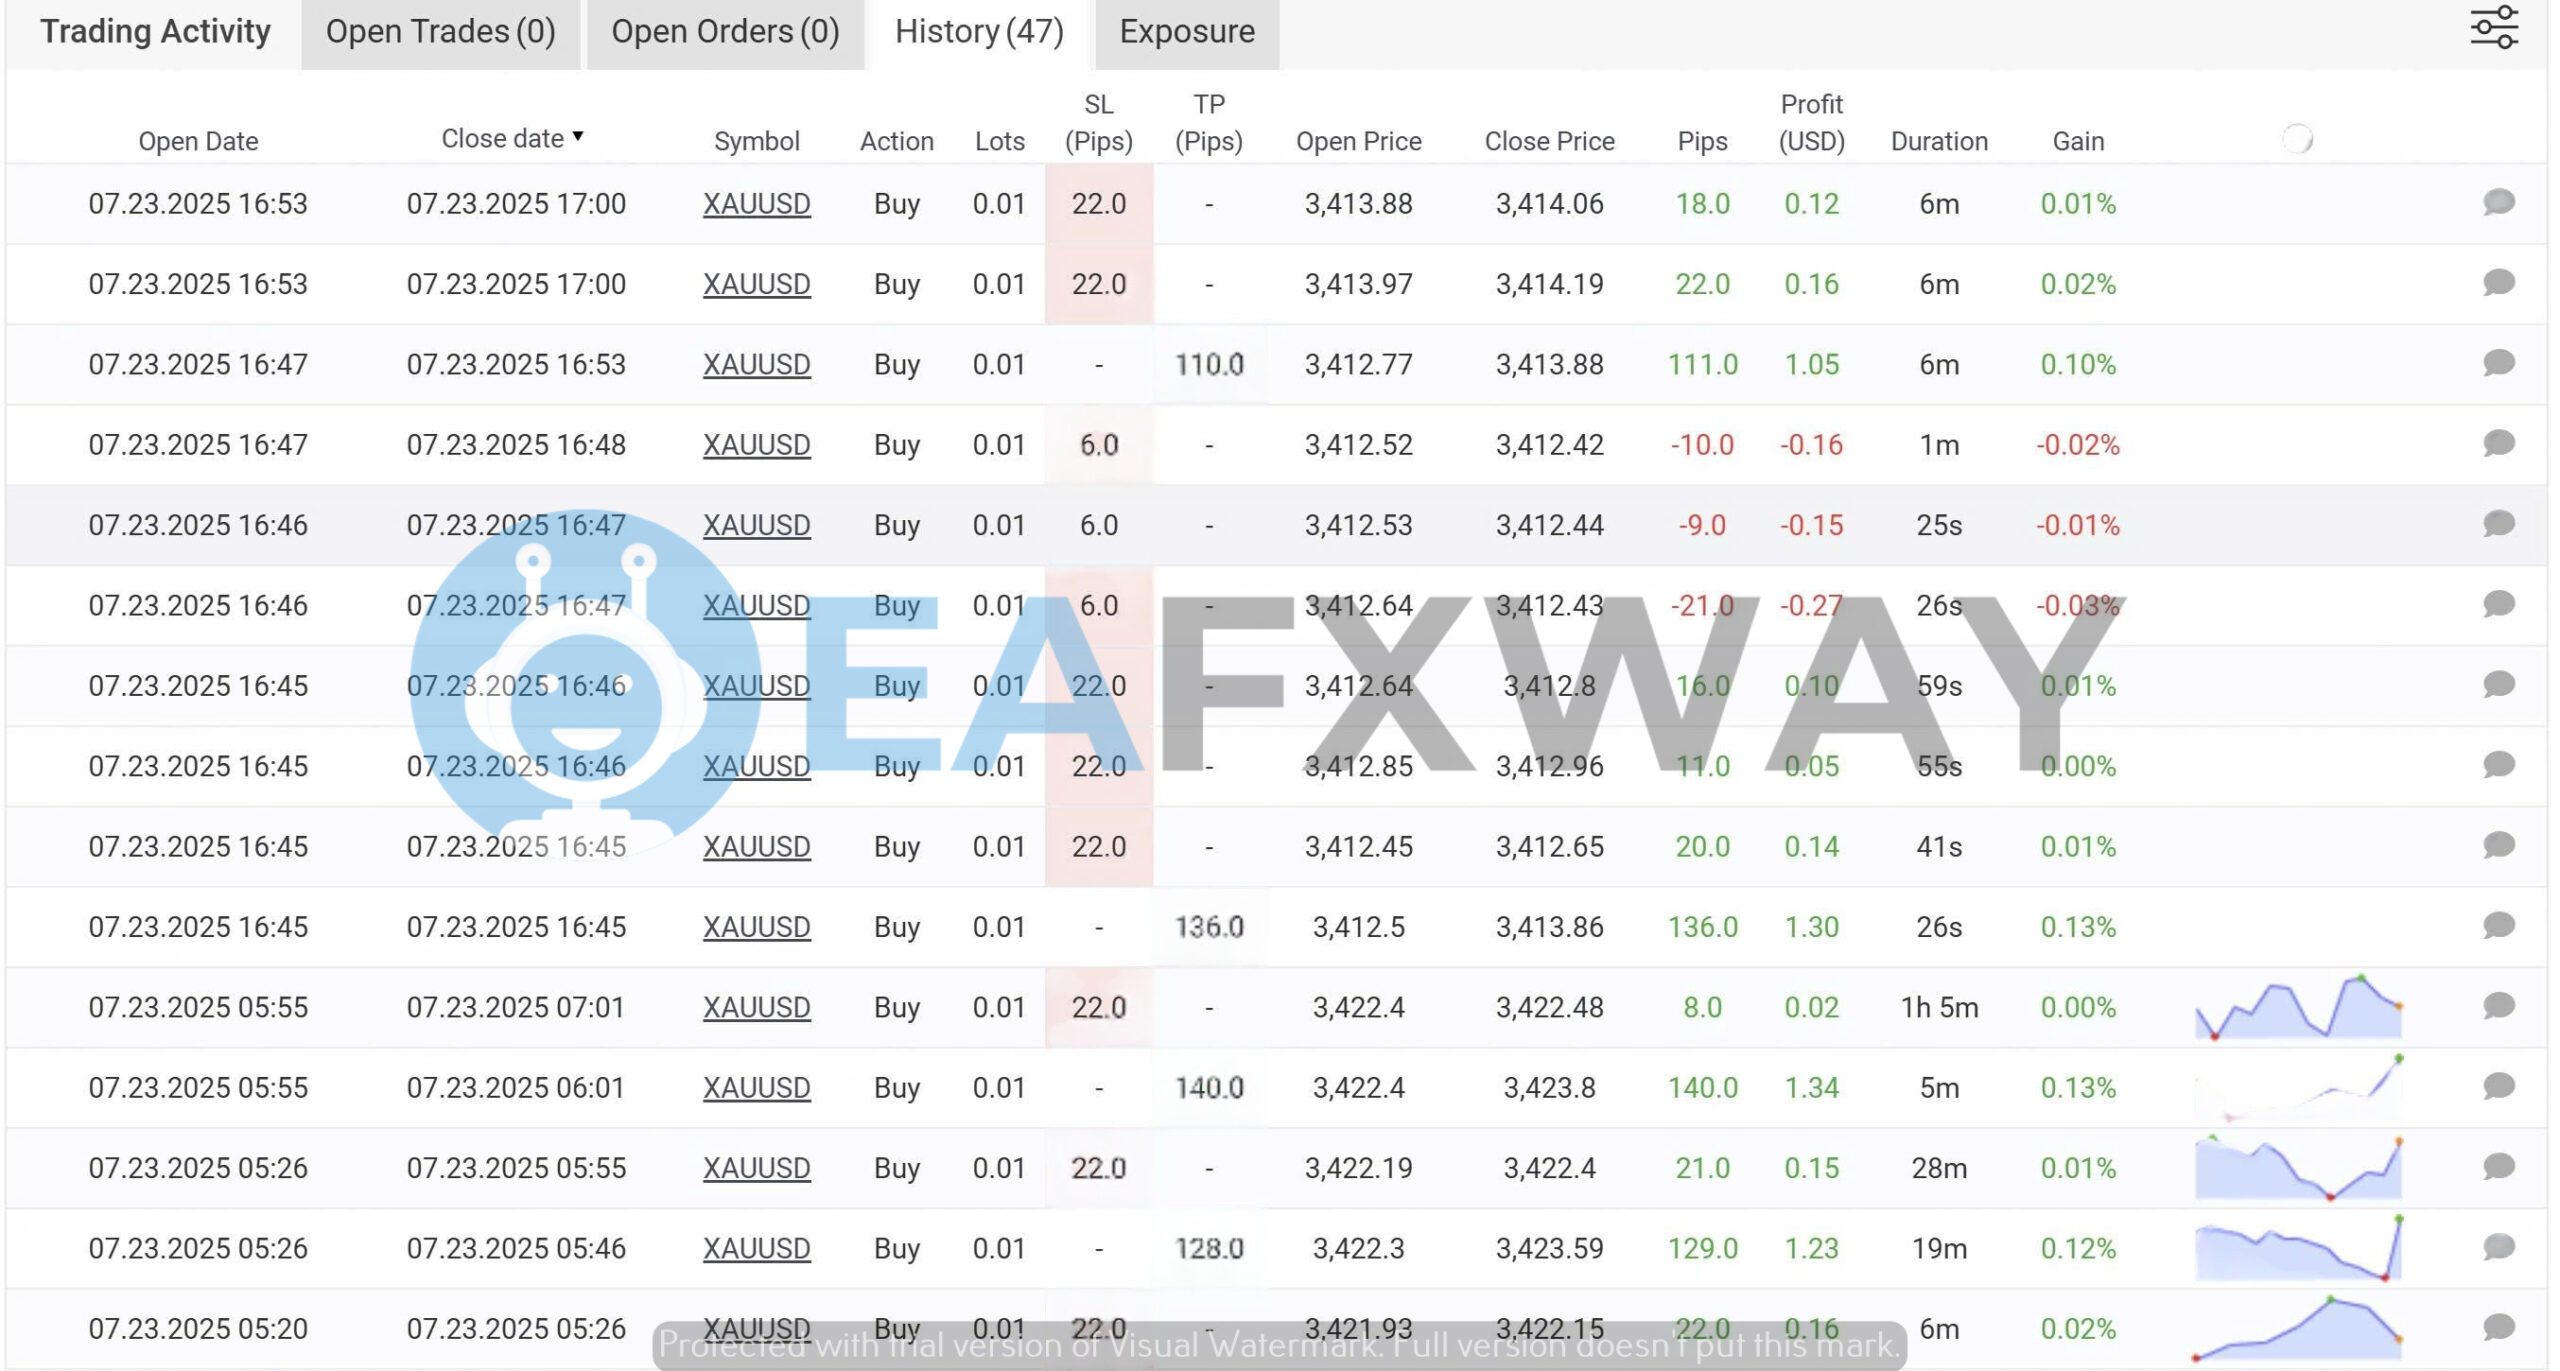This screenshot has height=1371, width=2560.
Task: Sort trades by the Pips column
Action: (1702, 141)
